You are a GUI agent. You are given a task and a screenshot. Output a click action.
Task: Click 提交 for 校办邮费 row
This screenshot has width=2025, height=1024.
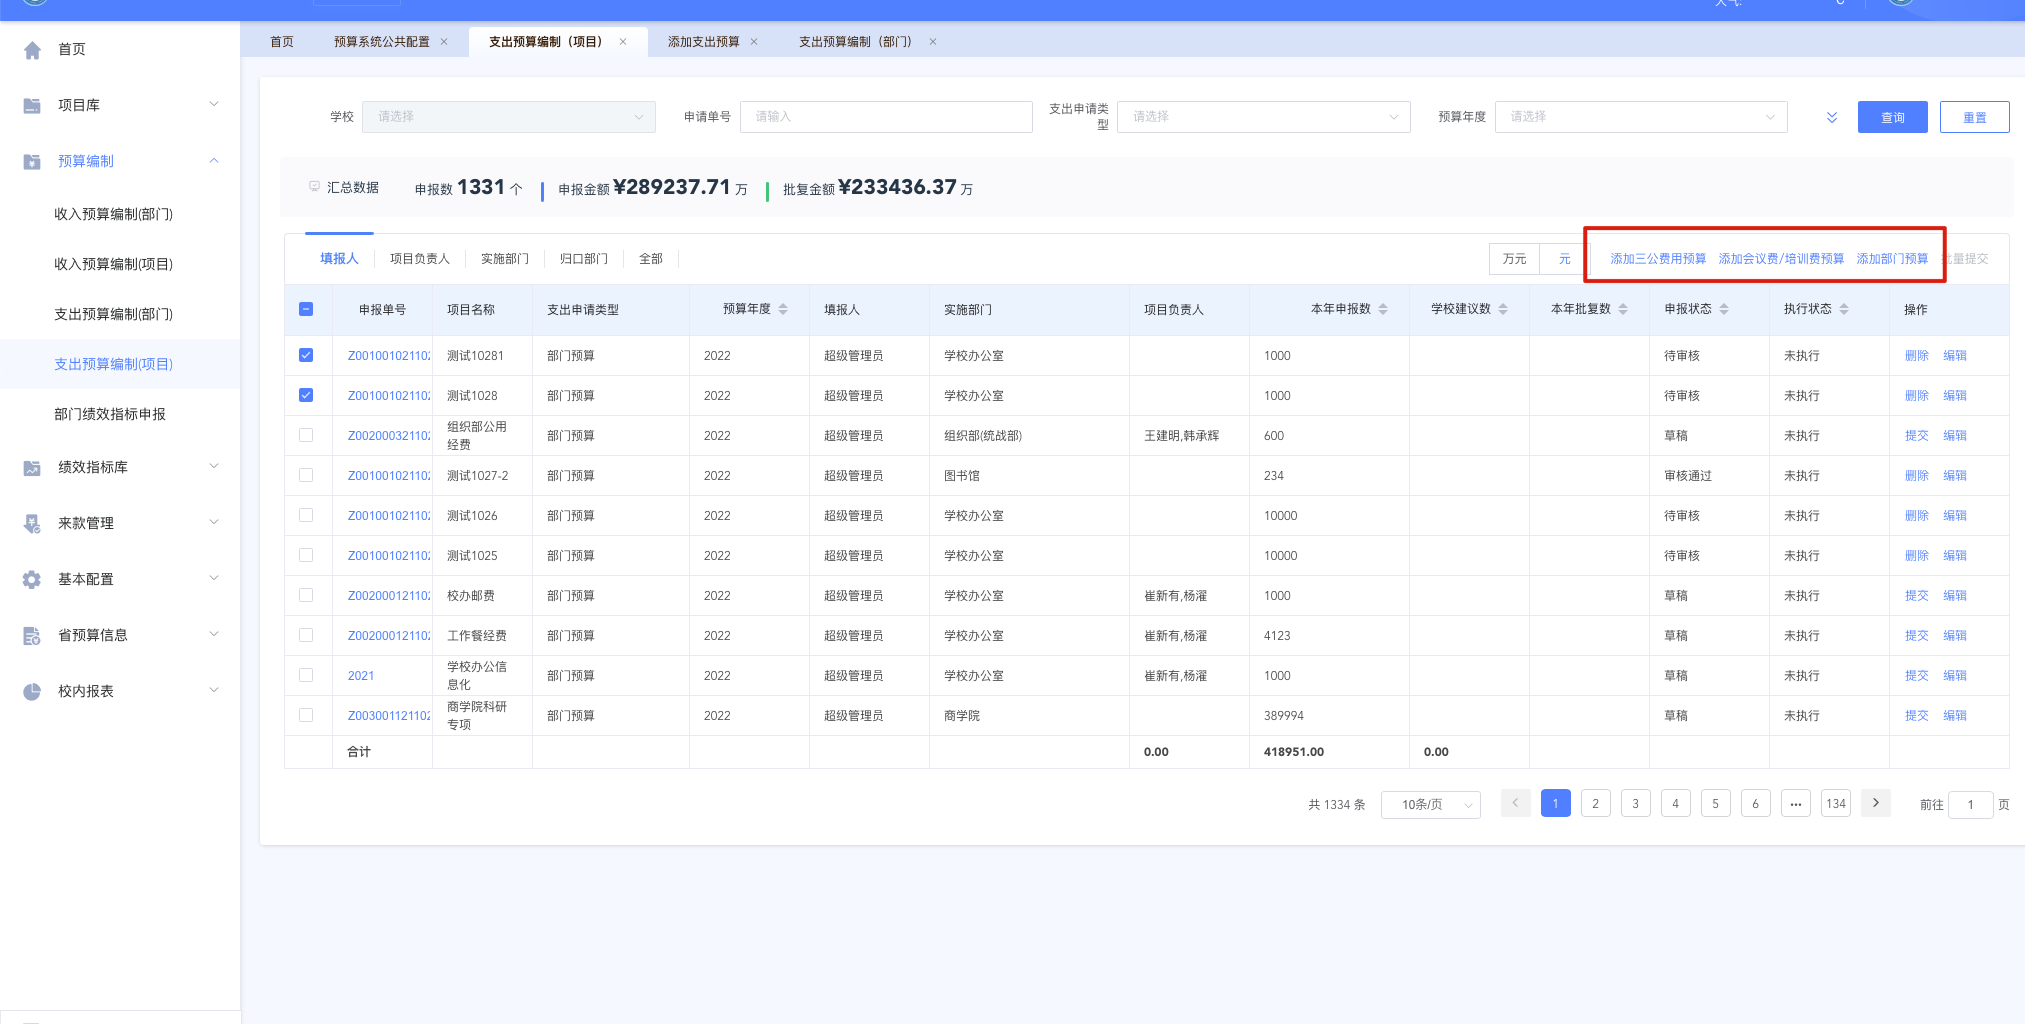coord(1917,596)
